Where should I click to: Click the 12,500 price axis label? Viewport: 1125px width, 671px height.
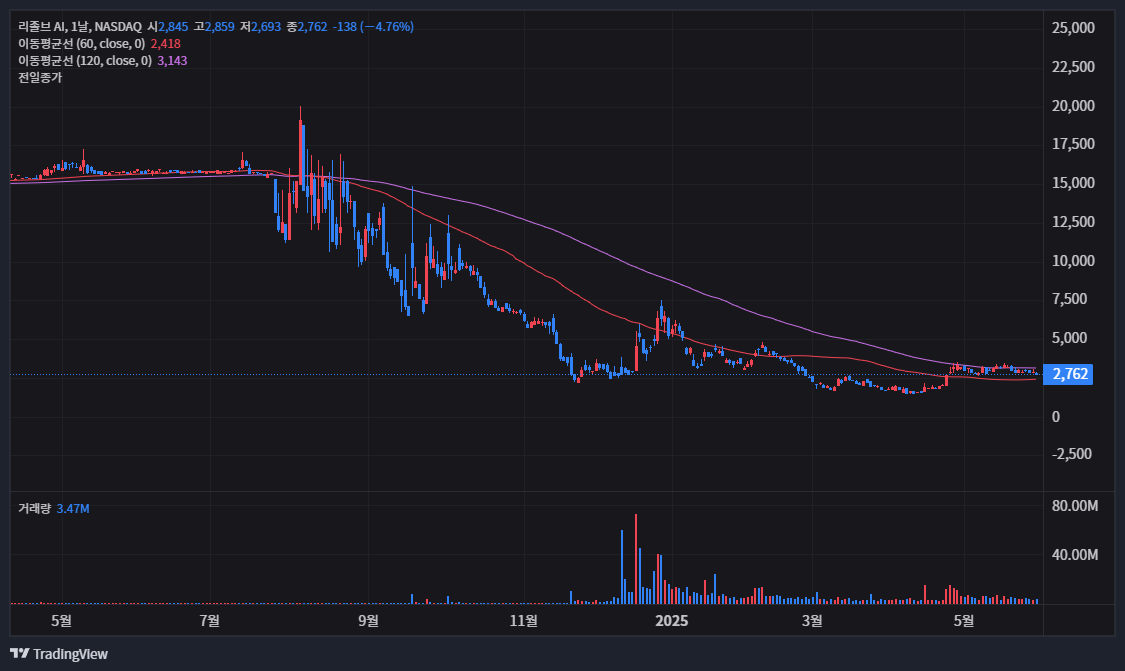[x=1073, y=222]
